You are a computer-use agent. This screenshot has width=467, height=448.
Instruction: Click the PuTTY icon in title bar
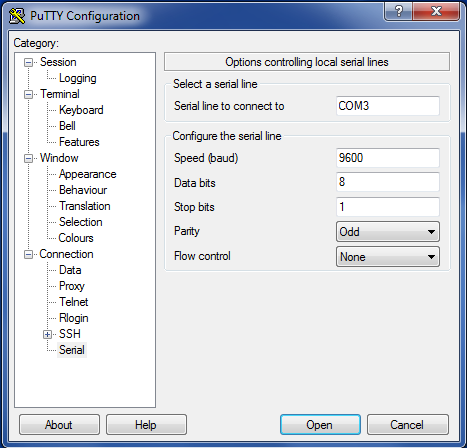[x=17, y=16]
